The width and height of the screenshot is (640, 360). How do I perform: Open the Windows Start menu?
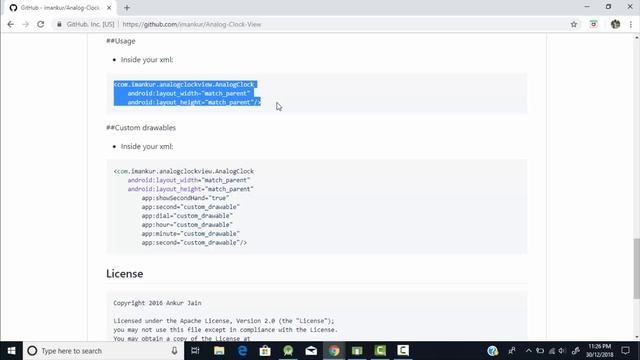click(x=11, y=351)
